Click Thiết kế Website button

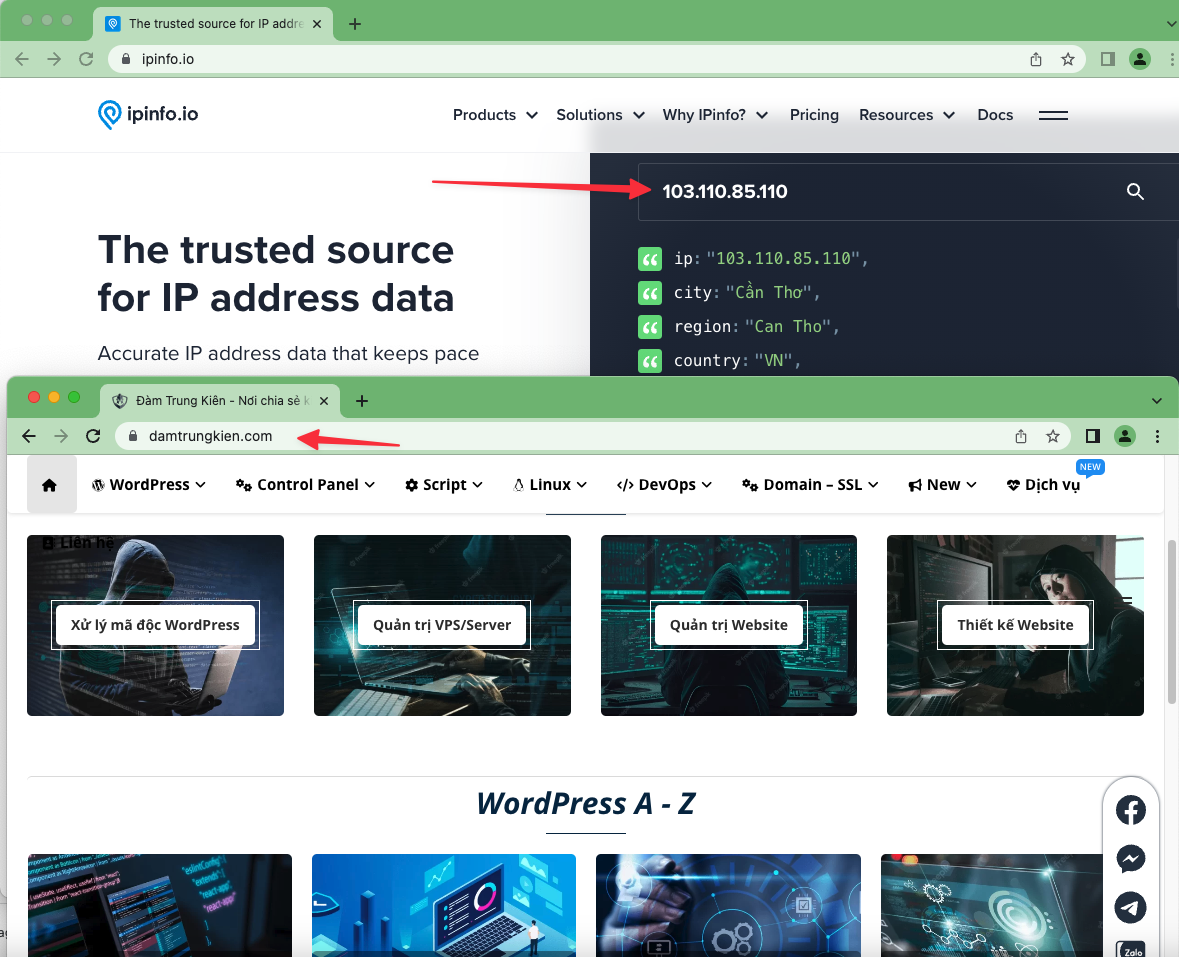(x=1015, y=625)
